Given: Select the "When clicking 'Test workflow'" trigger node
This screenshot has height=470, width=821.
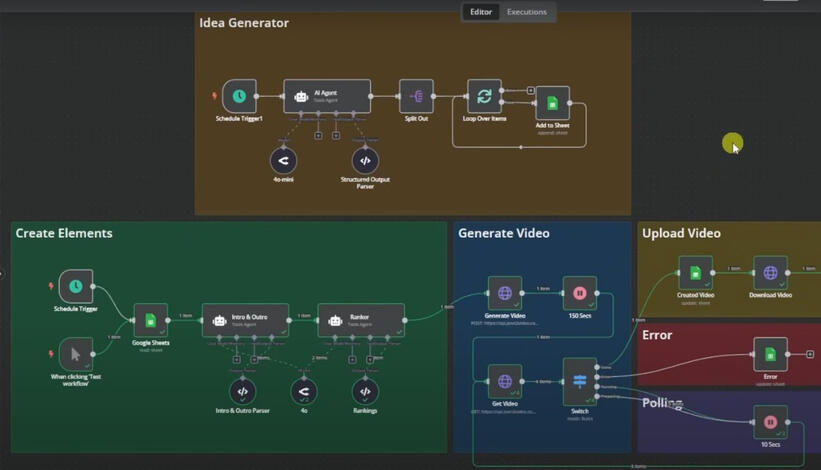Looking at the screenshot, I should point(76,354).
